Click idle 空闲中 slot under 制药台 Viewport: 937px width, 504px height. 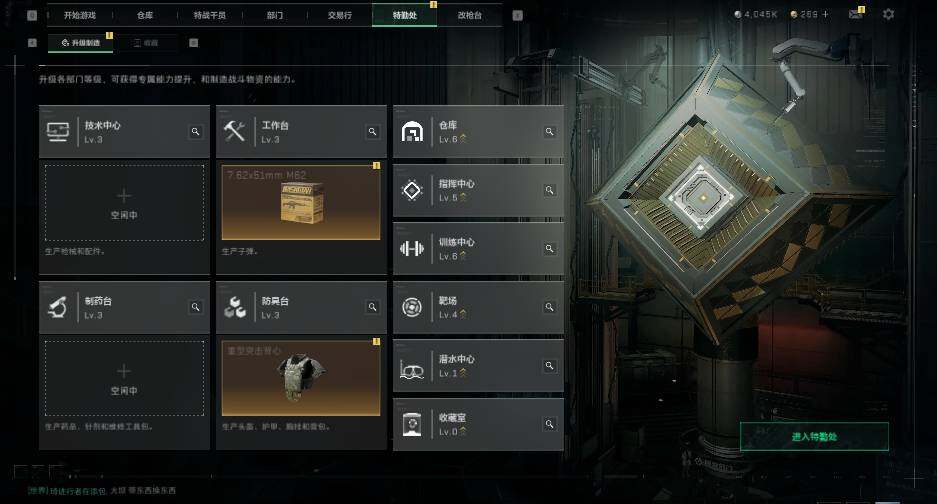click(x=124, y=378)
